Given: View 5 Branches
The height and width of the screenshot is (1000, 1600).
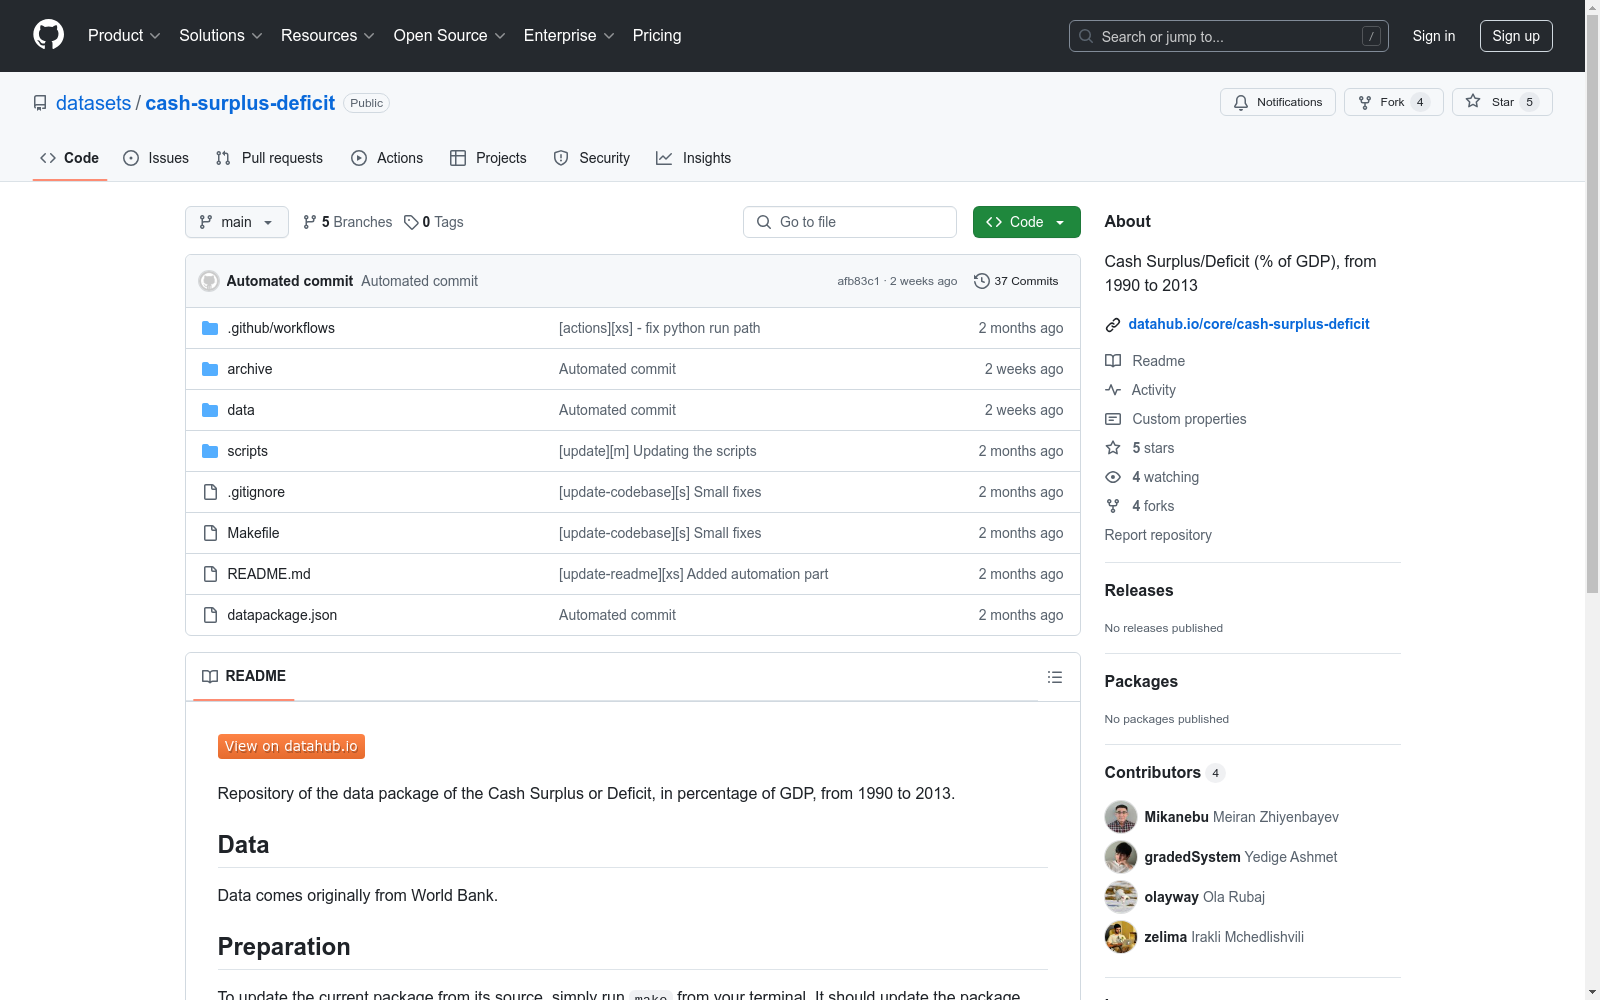Looking at the screenshot, I should pyautogui.click(x=348, y=222).
